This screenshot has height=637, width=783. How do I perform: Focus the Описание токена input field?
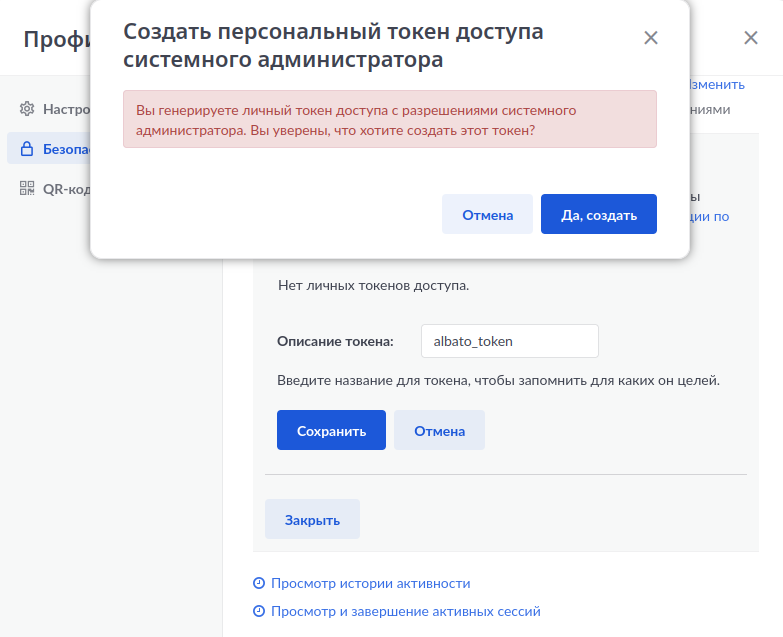point(509,341)
